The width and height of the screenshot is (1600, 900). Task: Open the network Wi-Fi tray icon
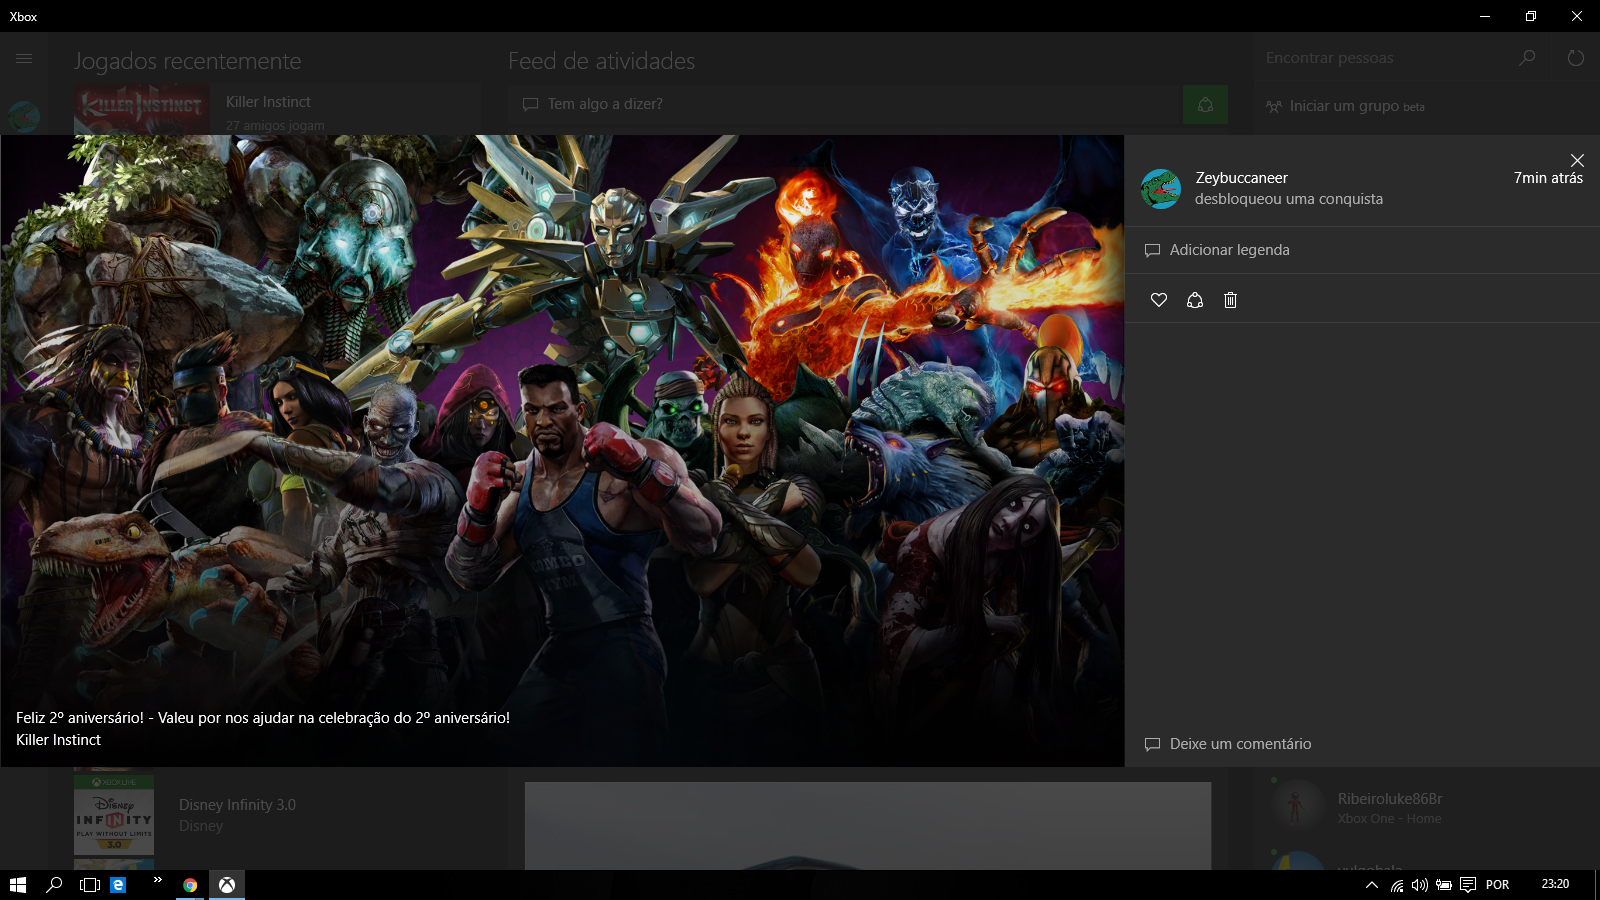point(1397,885)
